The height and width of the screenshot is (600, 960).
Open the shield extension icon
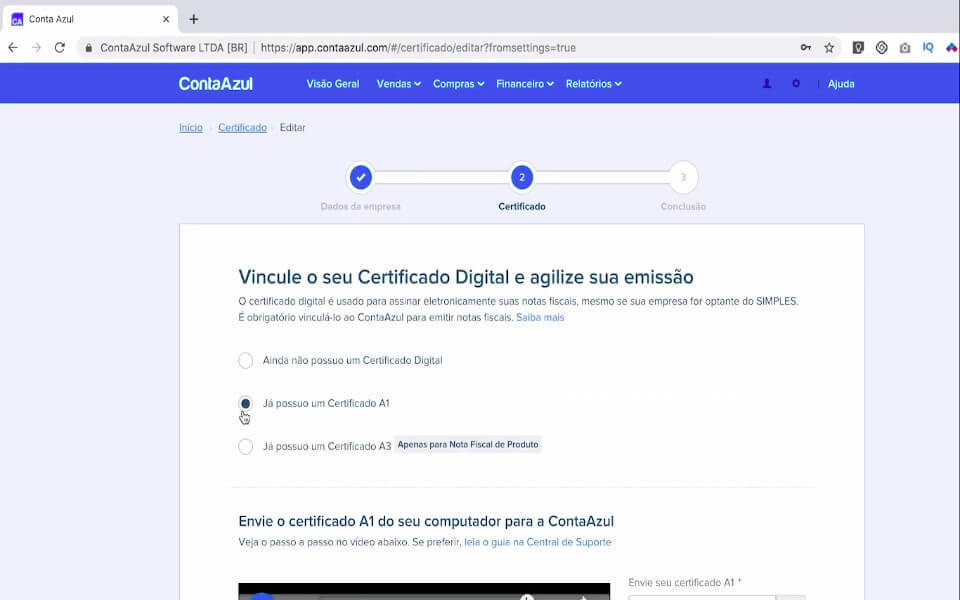858,47
